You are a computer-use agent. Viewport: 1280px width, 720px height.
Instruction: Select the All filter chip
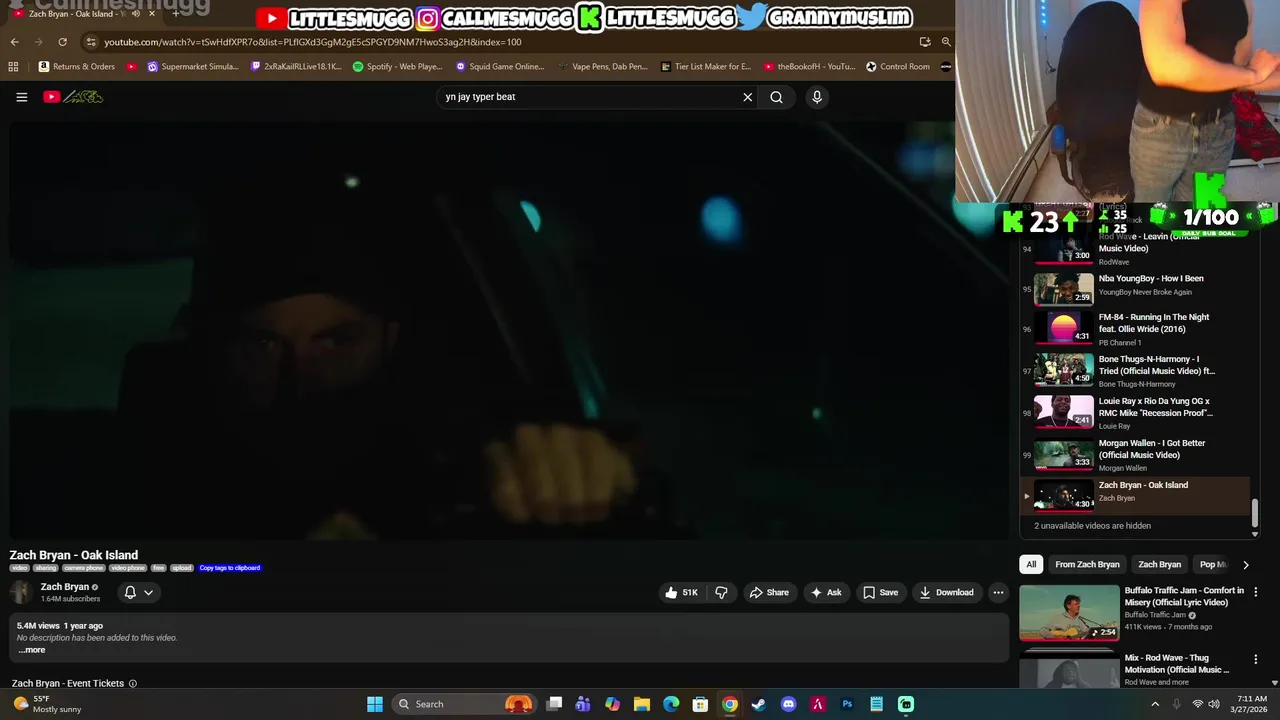[1031, 564]
